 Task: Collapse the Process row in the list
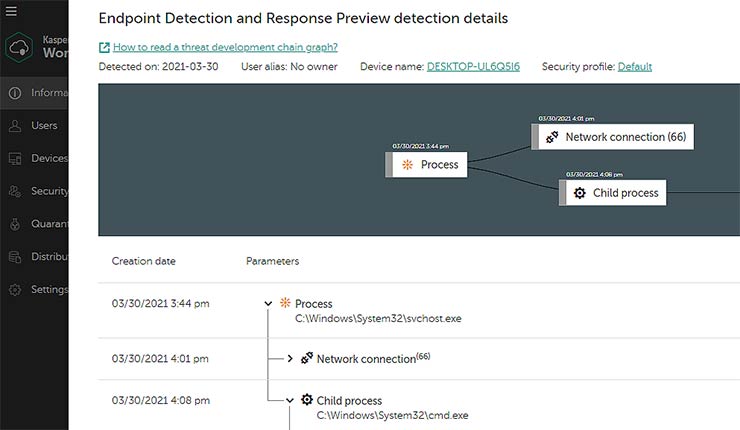coord(268,303)
